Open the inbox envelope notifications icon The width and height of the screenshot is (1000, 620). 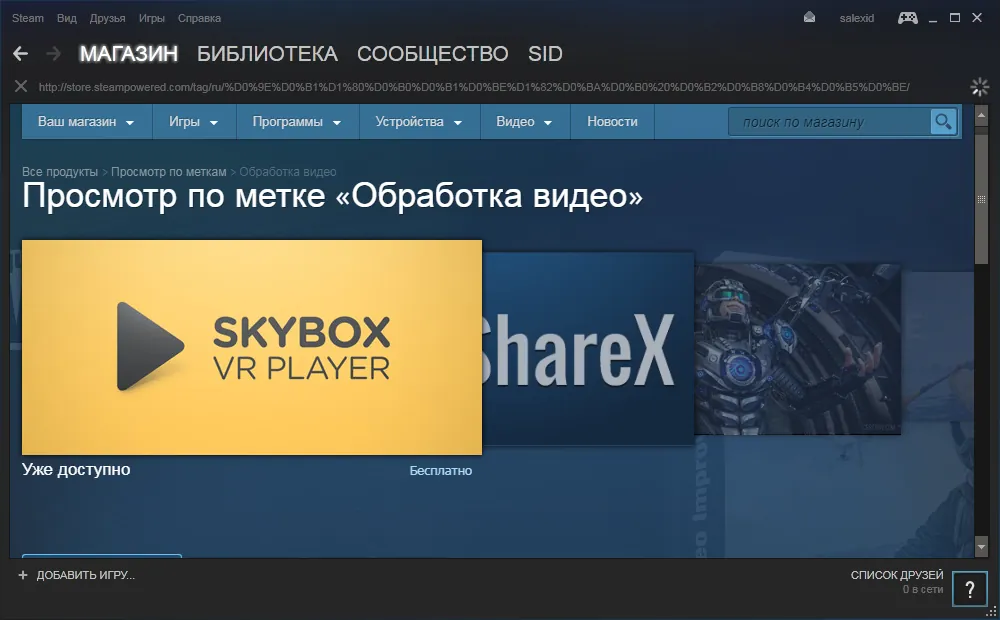point(809,18)
